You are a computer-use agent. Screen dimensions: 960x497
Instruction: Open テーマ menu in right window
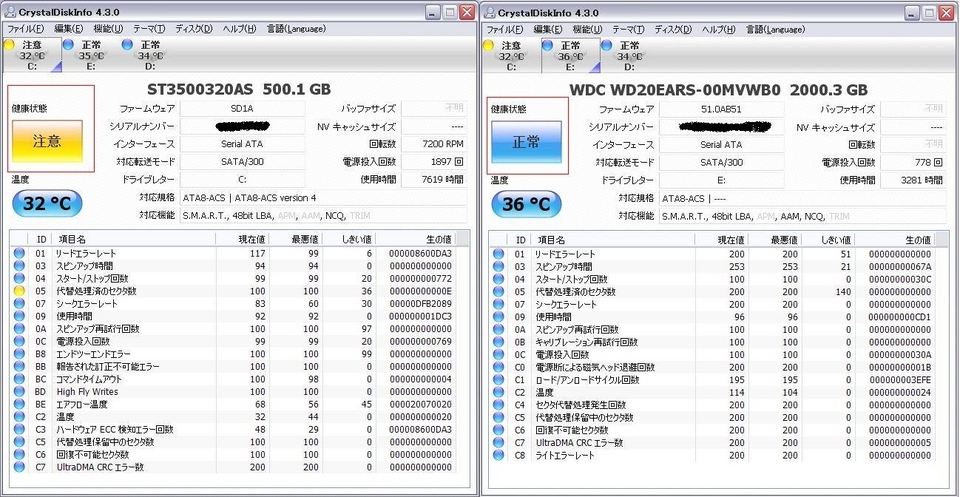pyautogui.click(x=628, y=29)
